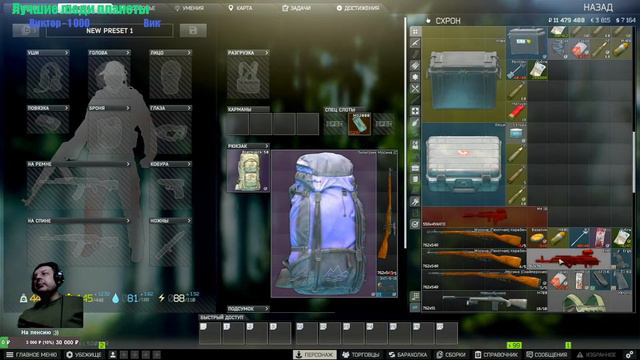
Task: Expand the ПОДСУМОК slot arrow
Action: [x=267, y=309]
